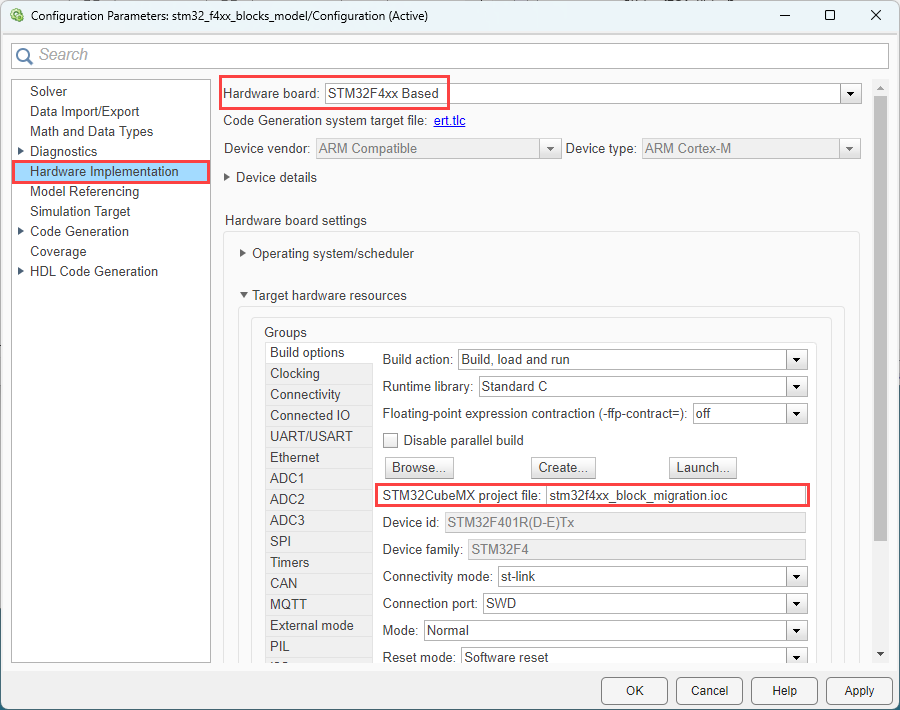Select Solver in the sidebar
This screenshot has height=710, width=900.
(x=48, y=91)
